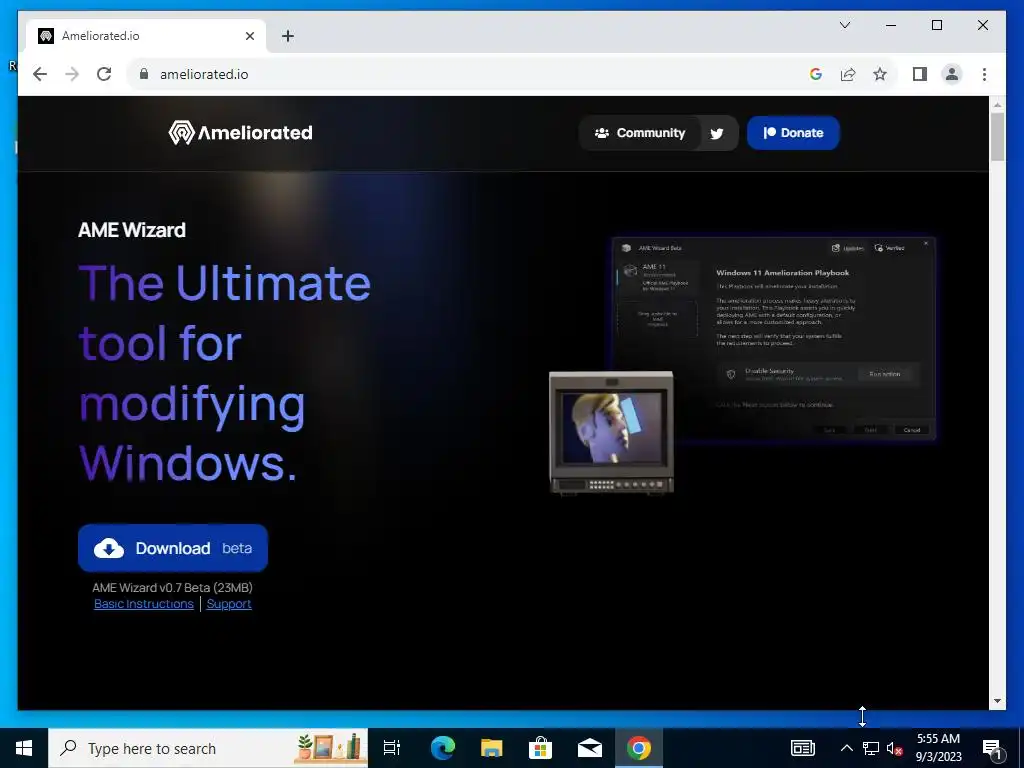Open File Explorer from taskbar
The width and height of the screenshot is (1024, 768).
click(x=491, y=748)
